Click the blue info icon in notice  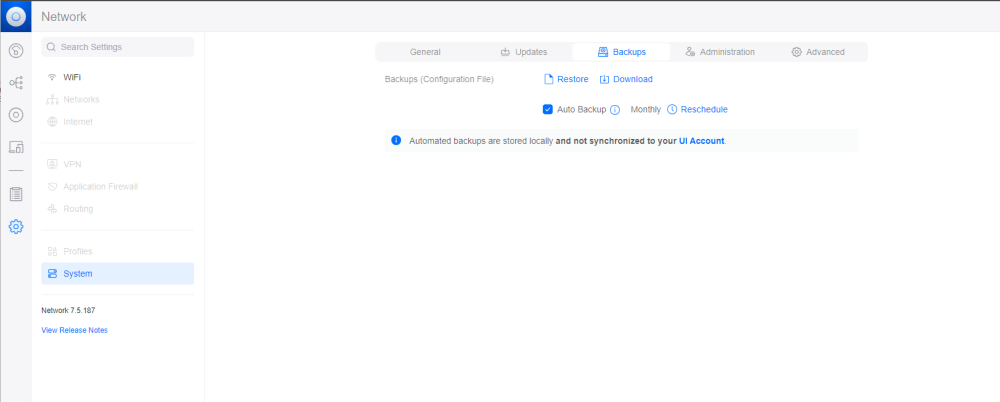click(396, 140)
